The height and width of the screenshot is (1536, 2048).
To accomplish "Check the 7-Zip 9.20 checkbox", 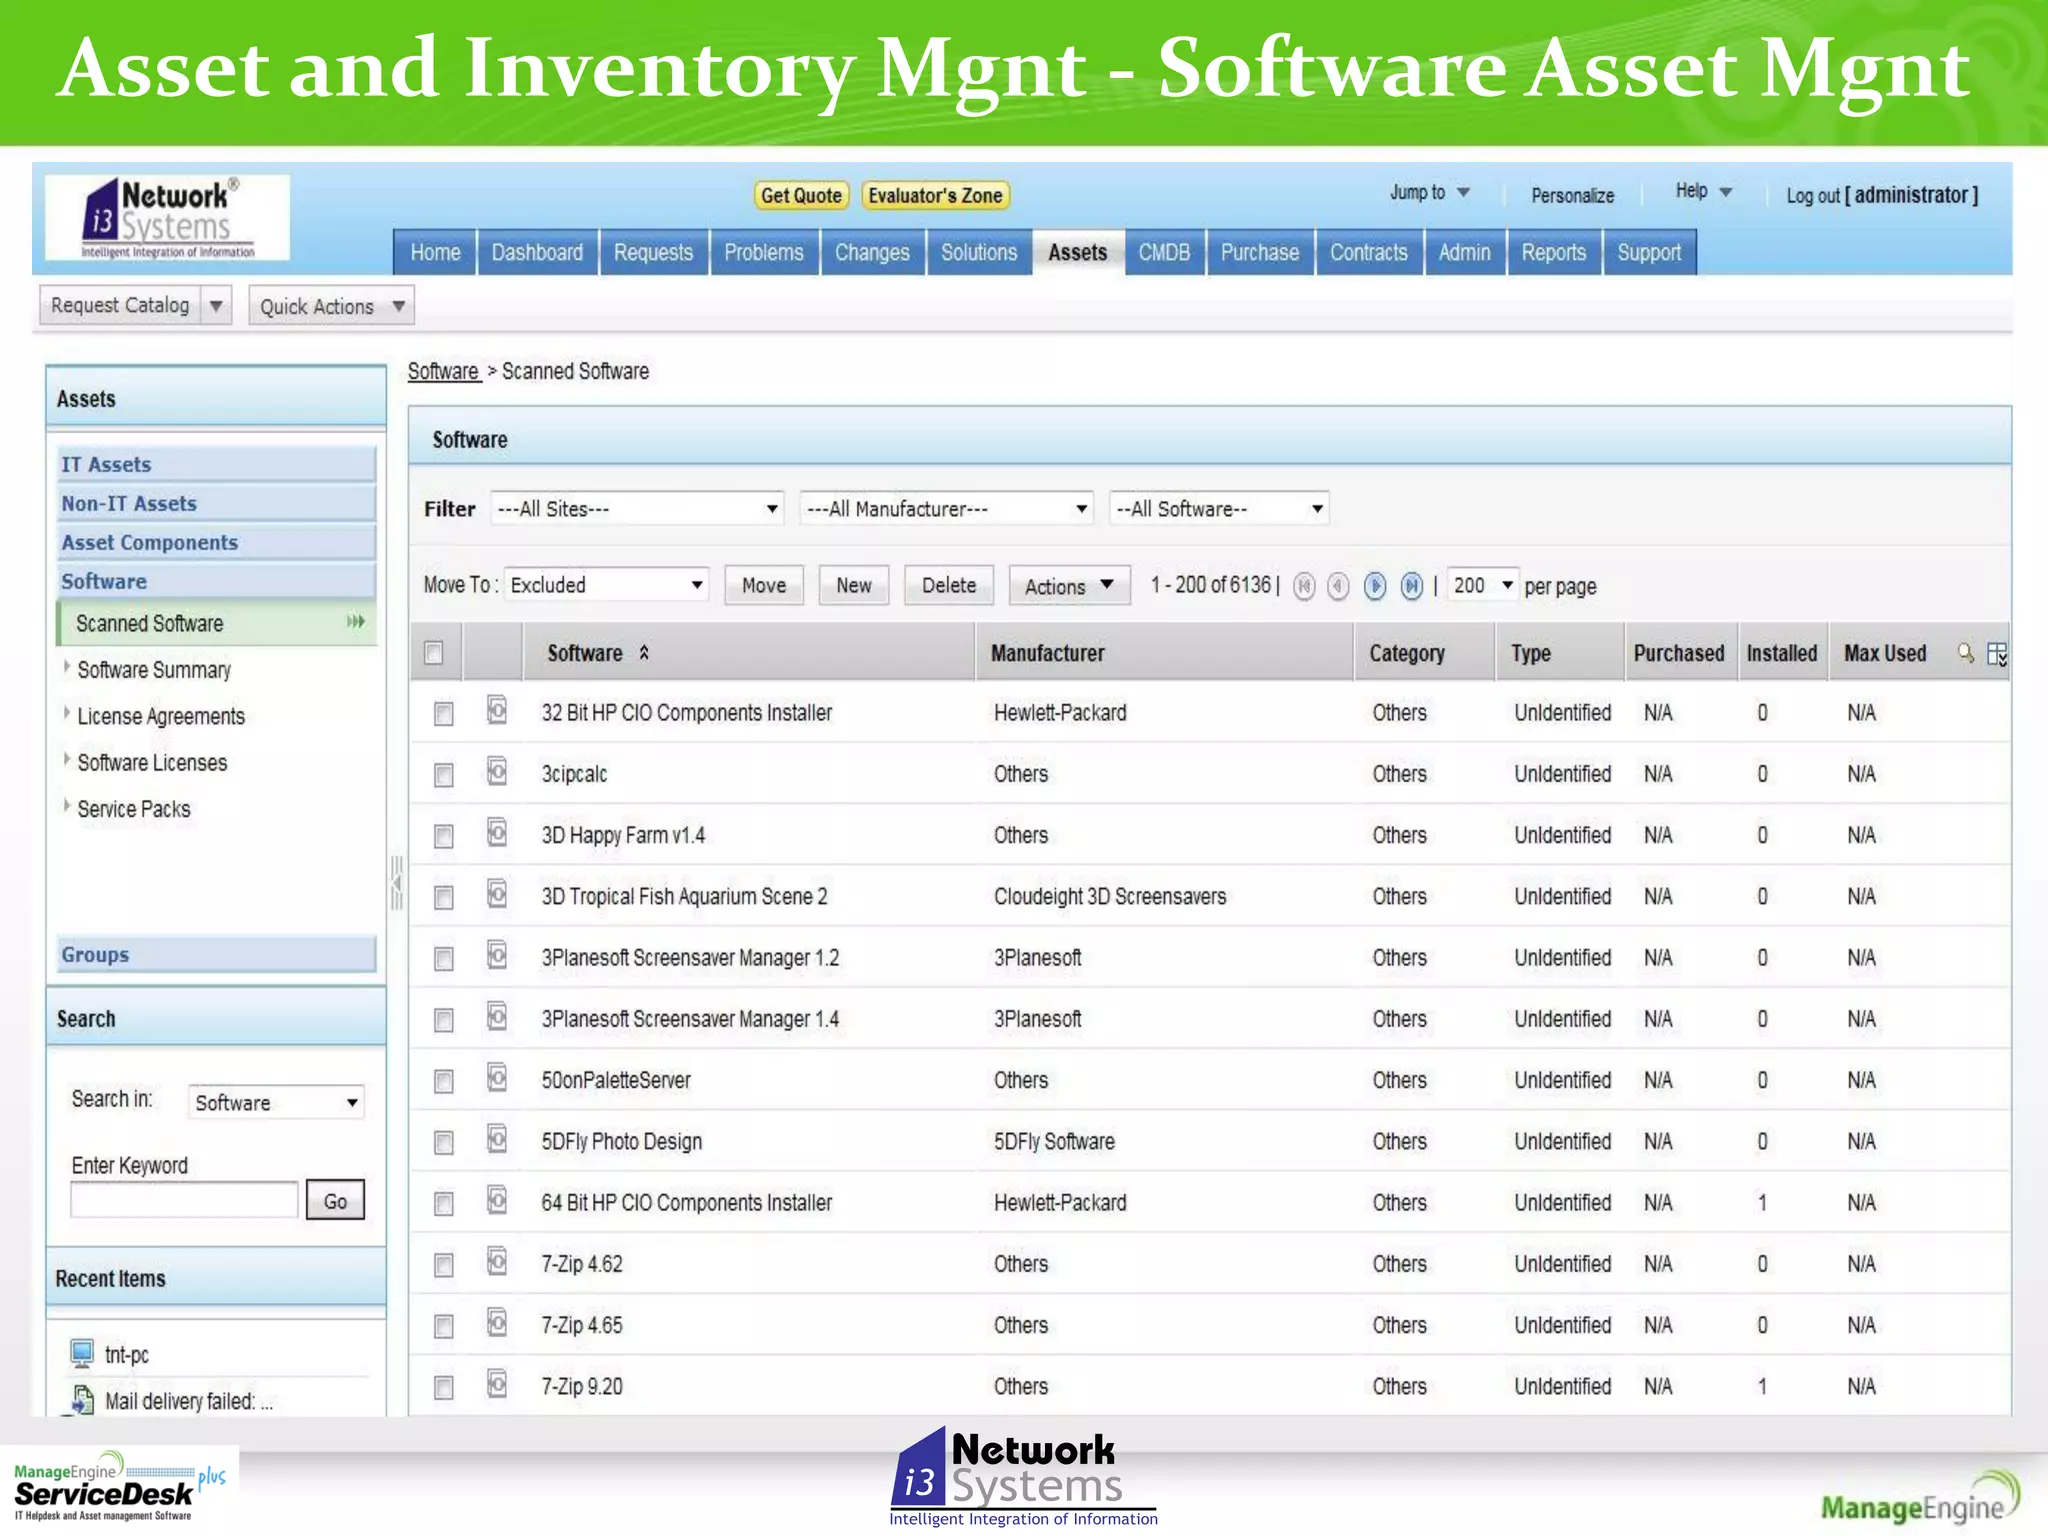I will [x=443, y=1387].
